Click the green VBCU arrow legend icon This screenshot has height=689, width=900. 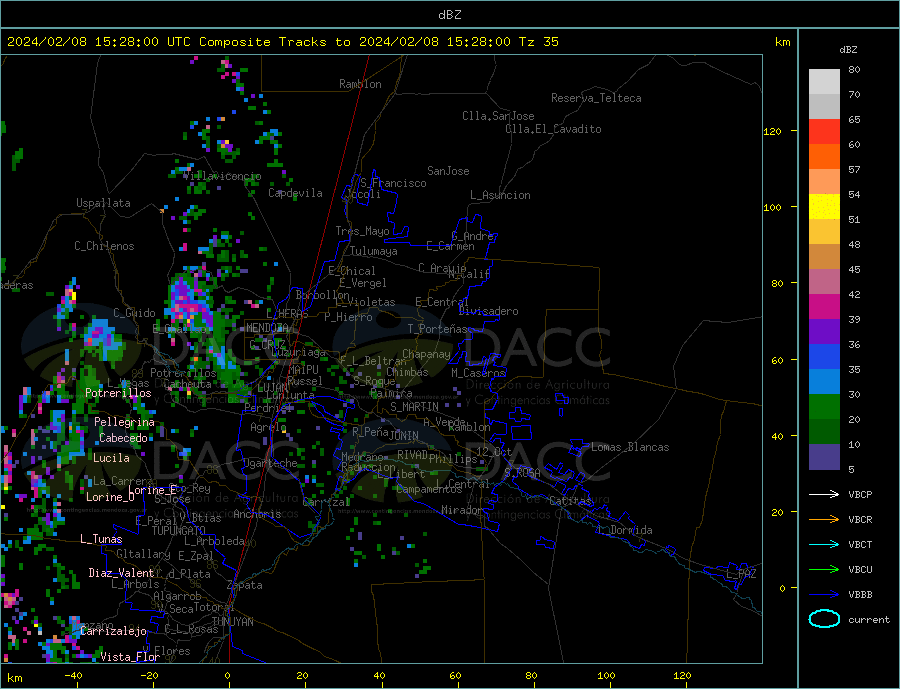tap(824, 570)
